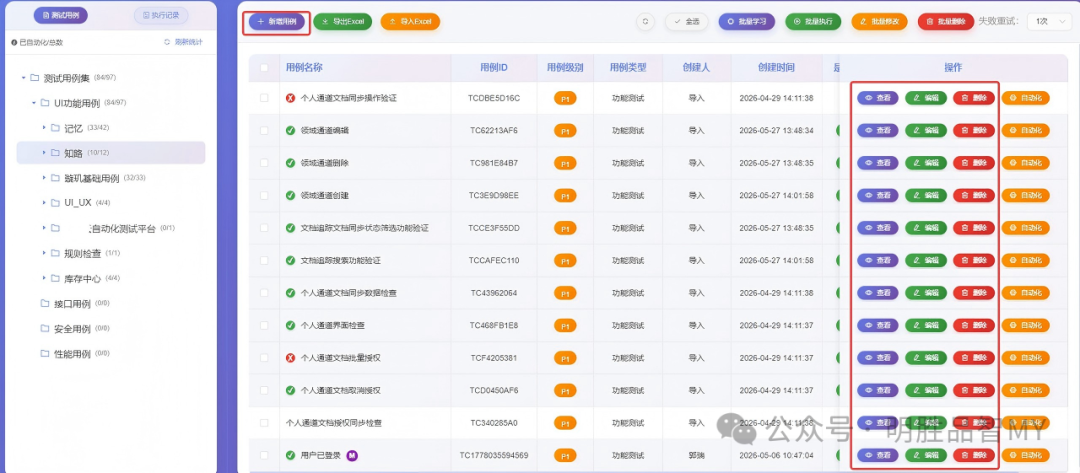The image size is (1080, 473).
Task: Expand the 知略 folder arrow
Action: click(44, 153)
